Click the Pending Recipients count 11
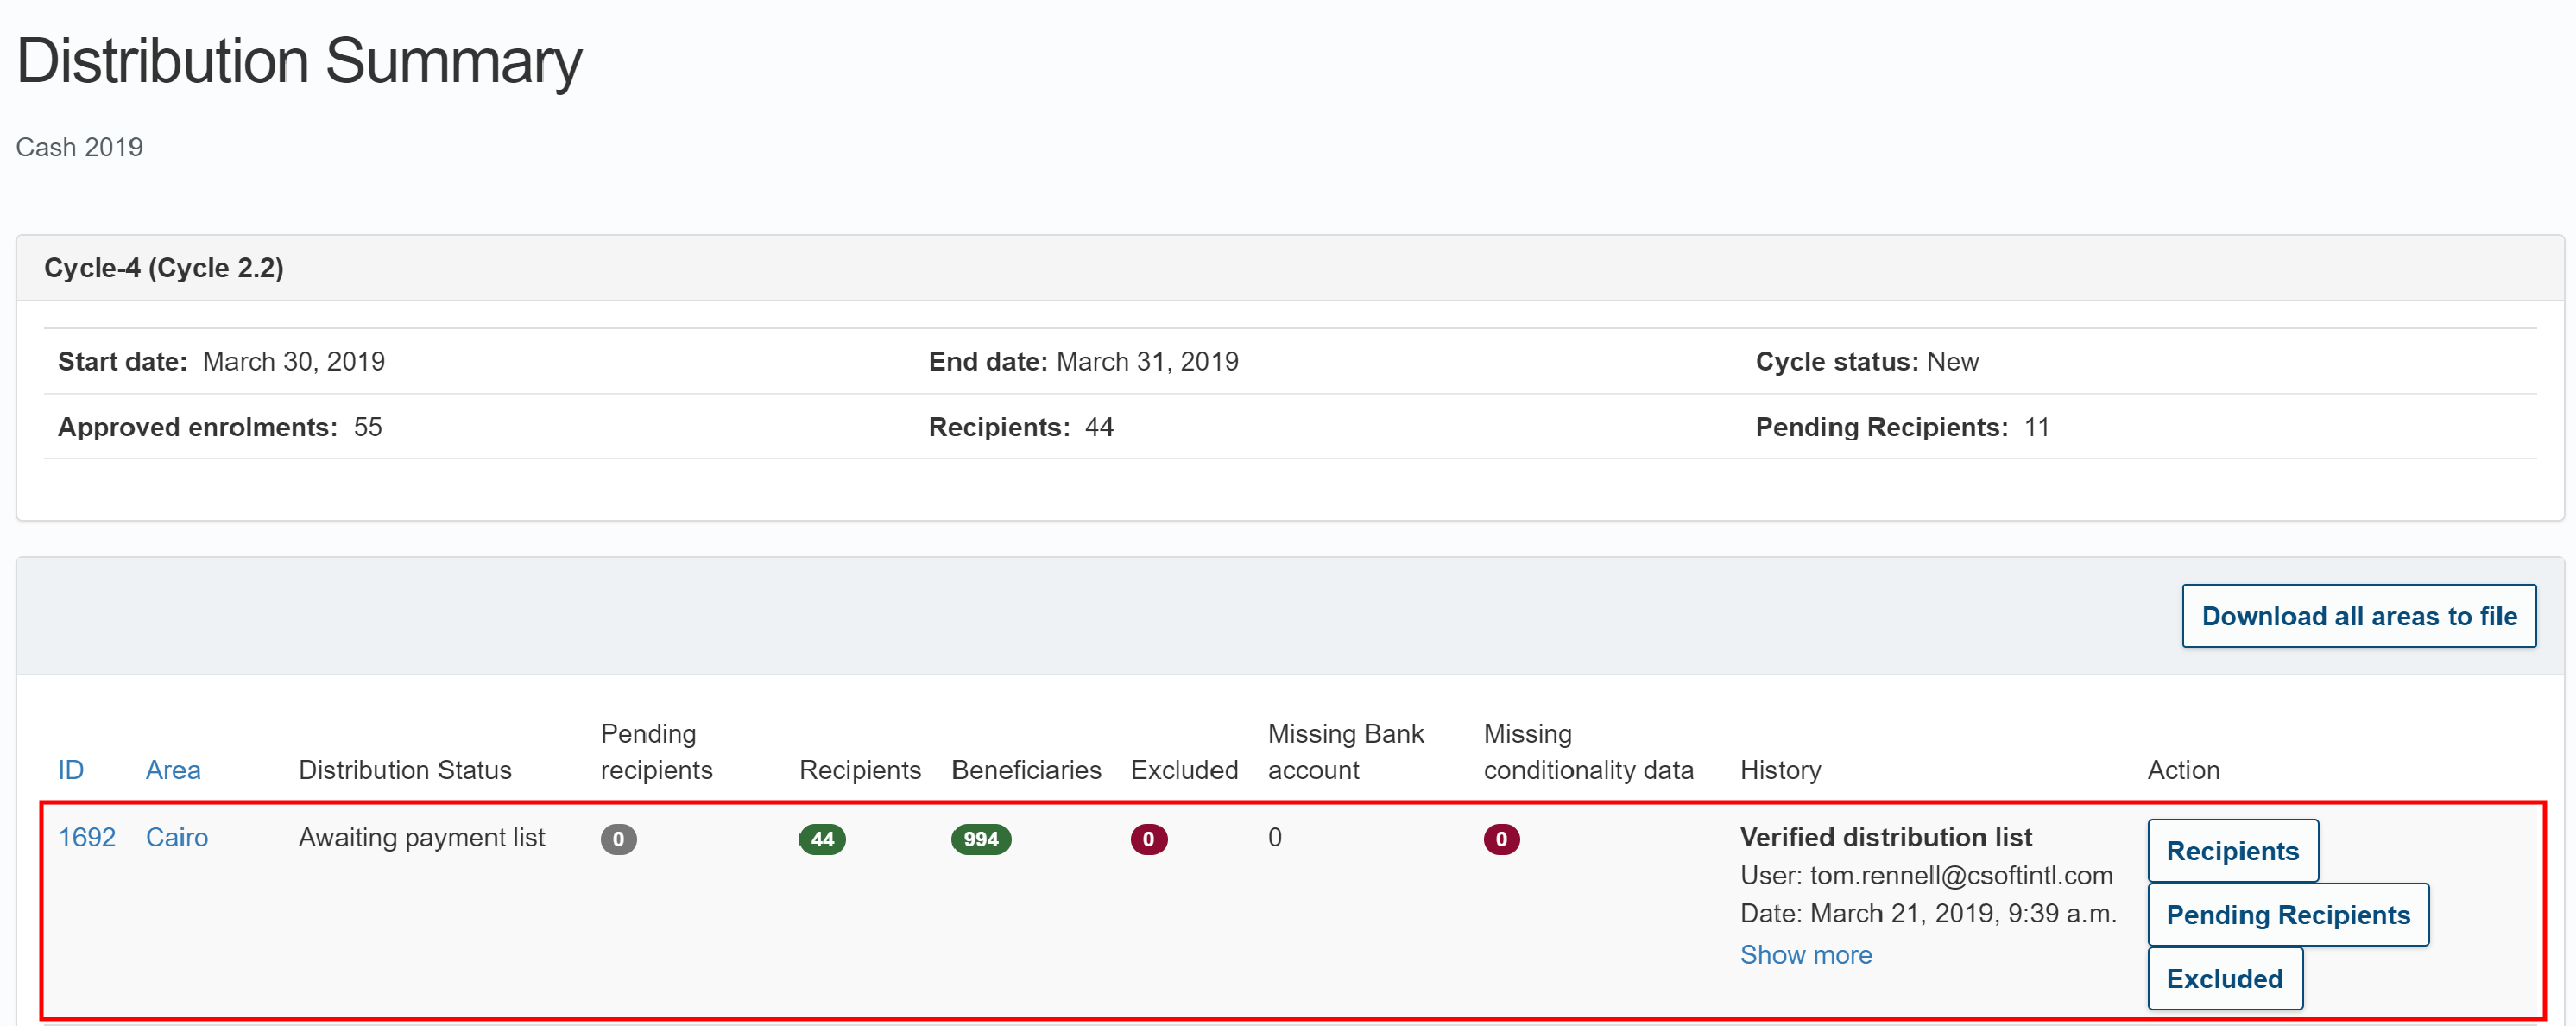The image size is (2576, 1026). point(2036,427)
